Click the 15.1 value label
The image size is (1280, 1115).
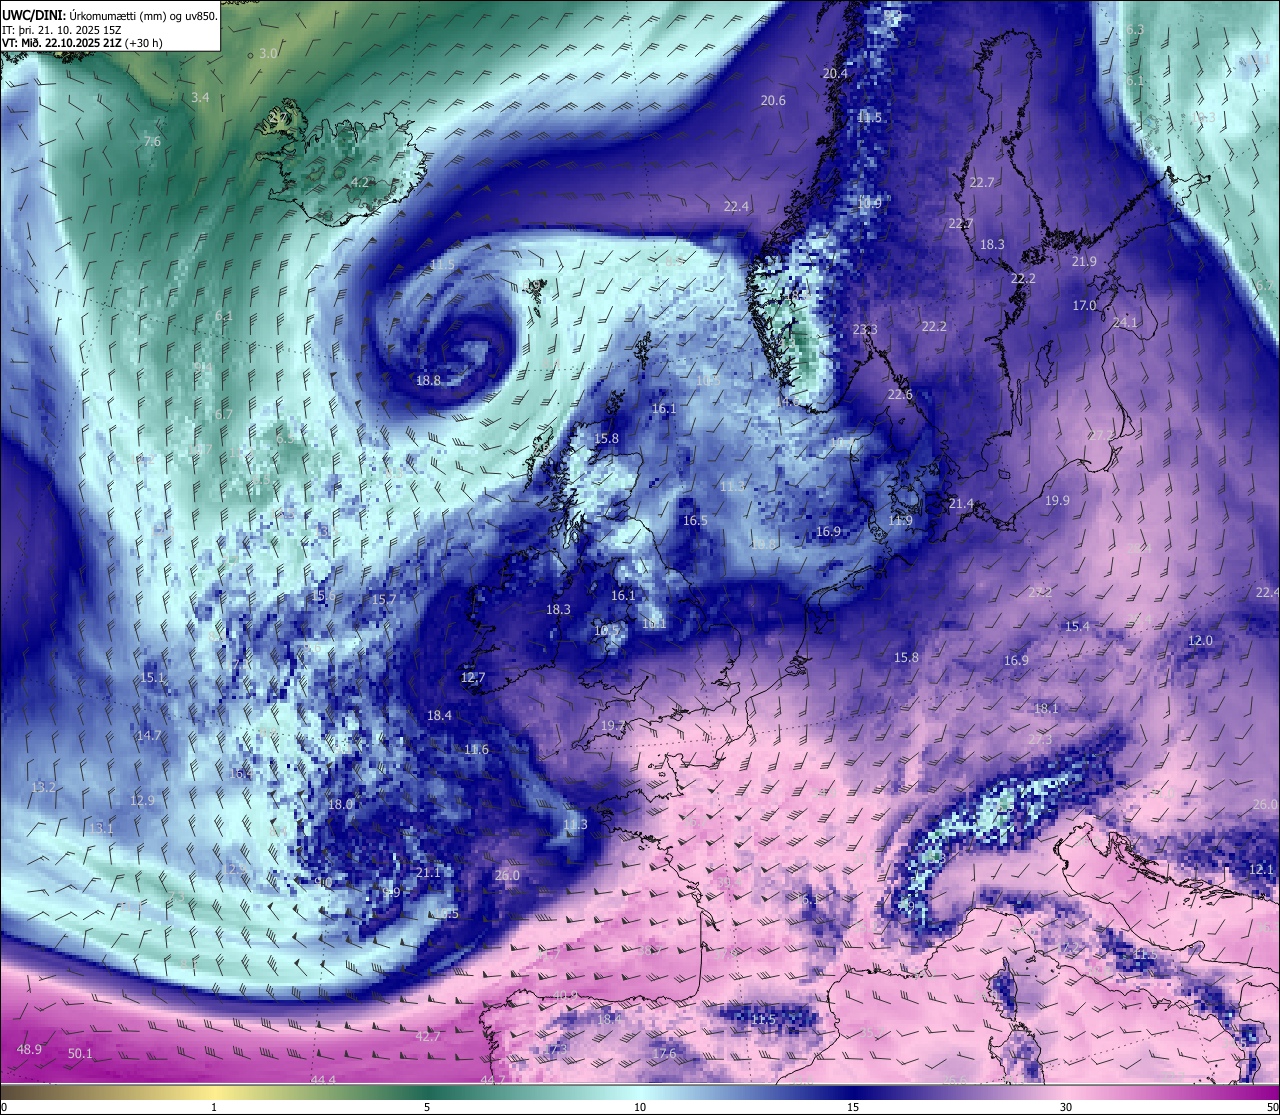pos(152,677)
